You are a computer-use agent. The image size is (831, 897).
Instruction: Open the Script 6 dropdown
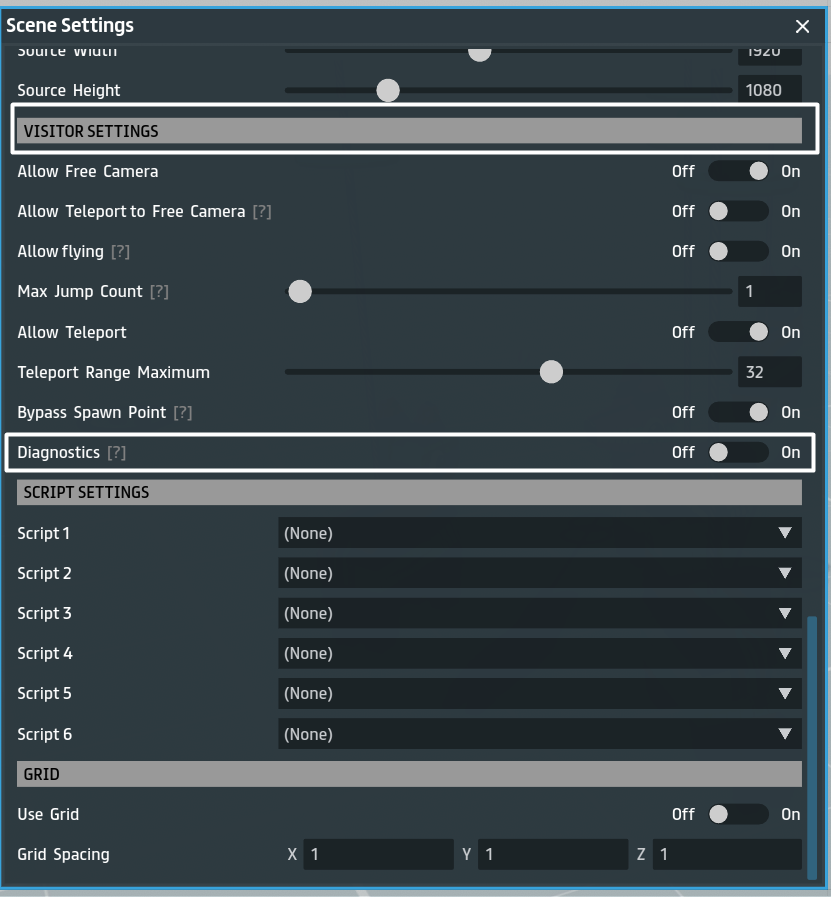(x=539, y=735)
